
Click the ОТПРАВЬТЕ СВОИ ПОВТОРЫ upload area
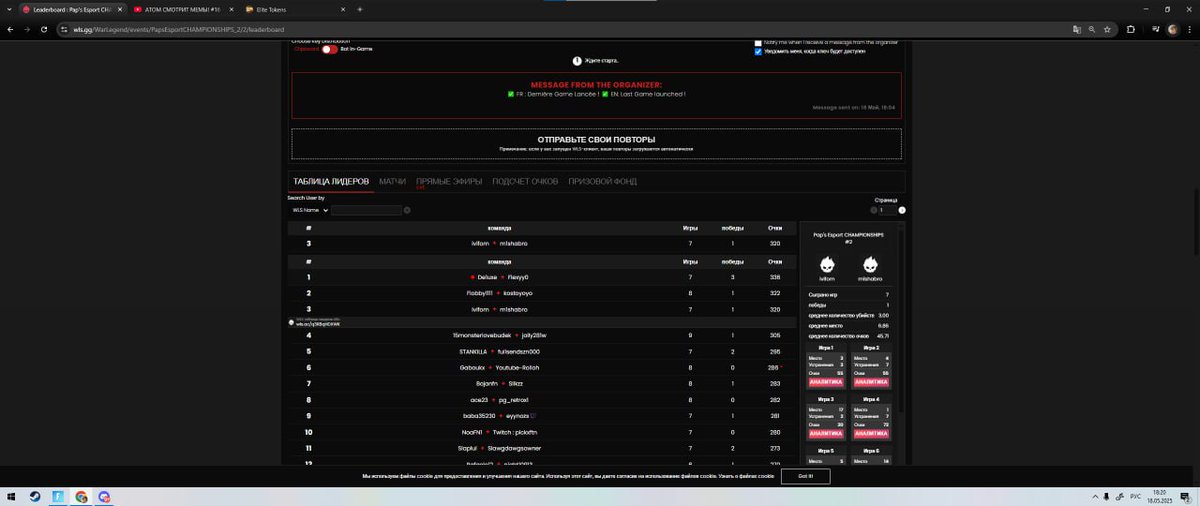point(596,143)
